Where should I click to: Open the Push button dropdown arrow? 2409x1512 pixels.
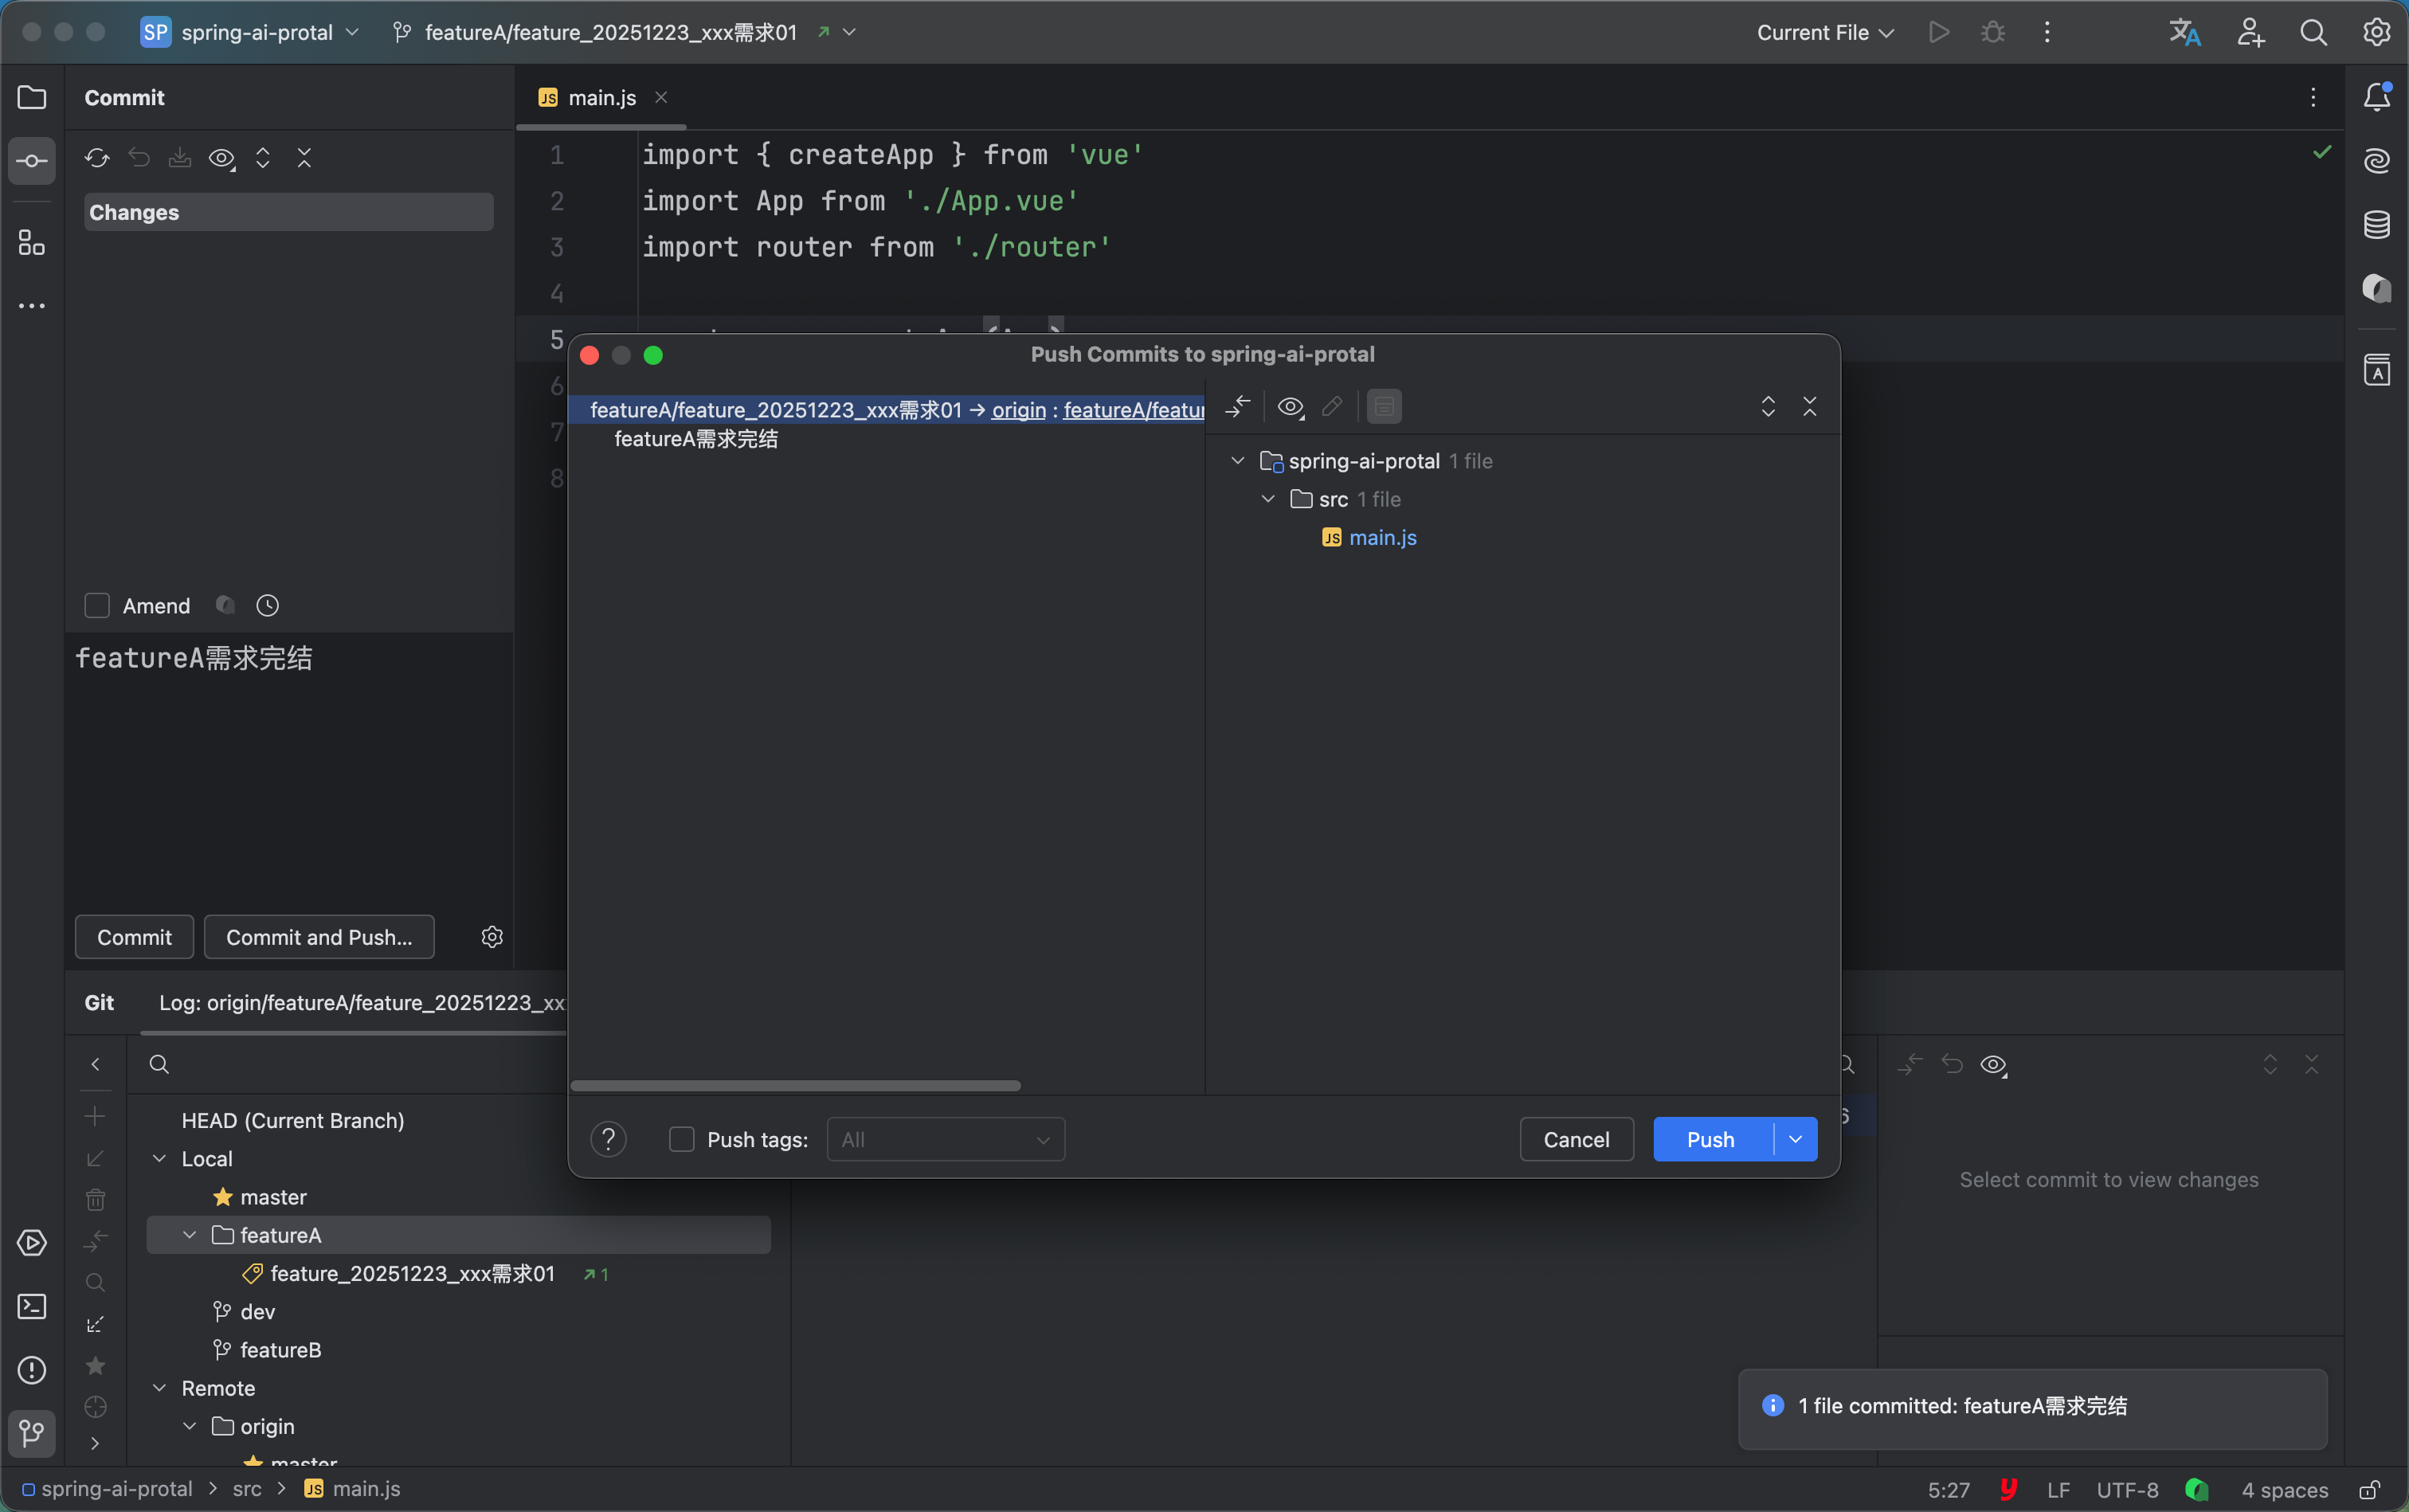tap(1795, 1140)
